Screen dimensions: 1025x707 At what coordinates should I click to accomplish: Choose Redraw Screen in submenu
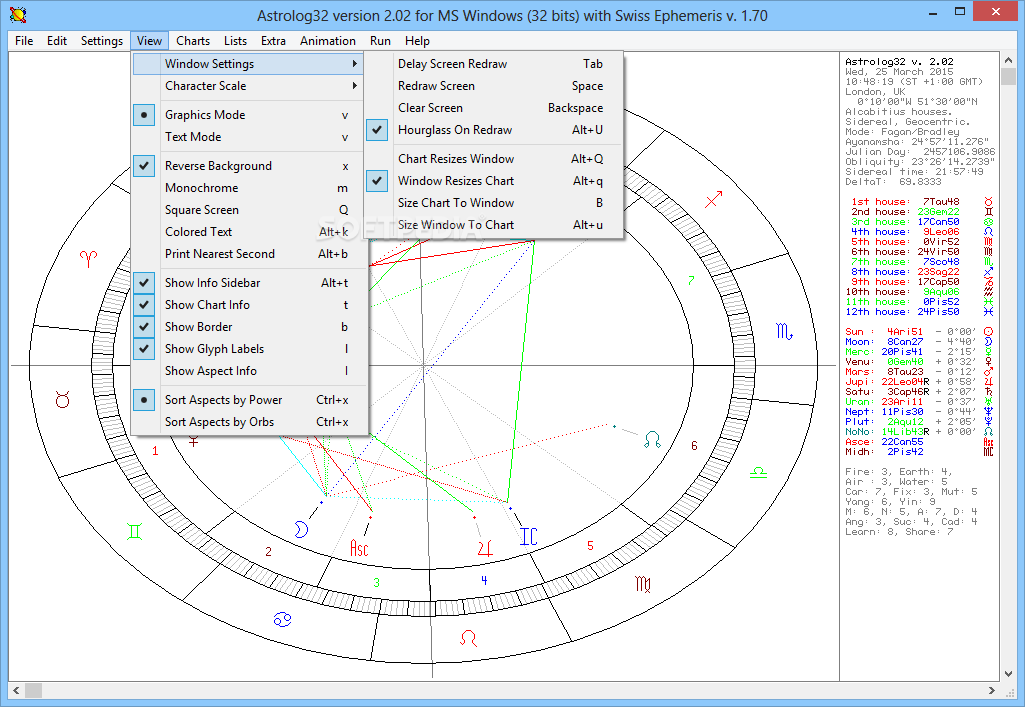(x=494, y=86)
